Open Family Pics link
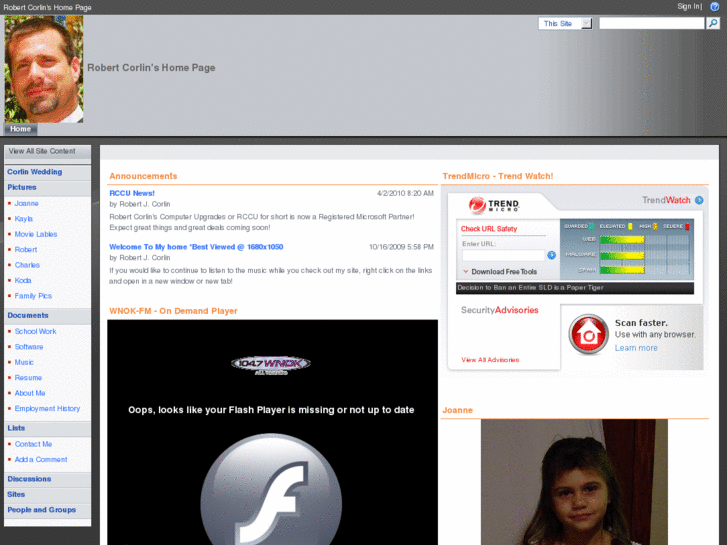 [x=33, y=296]
